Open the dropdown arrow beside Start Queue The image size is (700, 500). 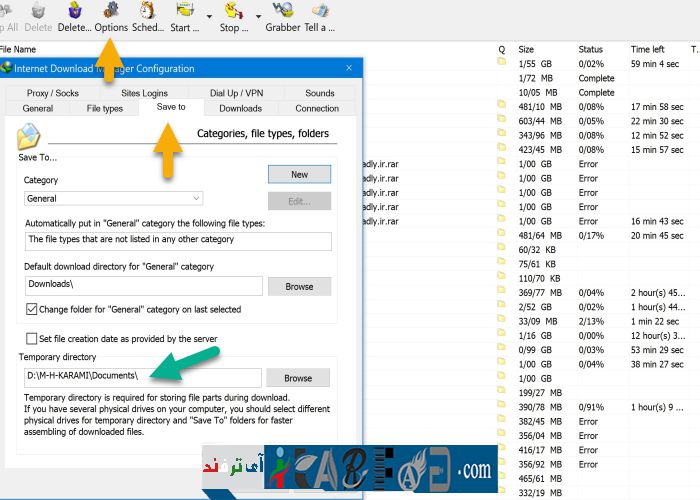tap(209, 17)
